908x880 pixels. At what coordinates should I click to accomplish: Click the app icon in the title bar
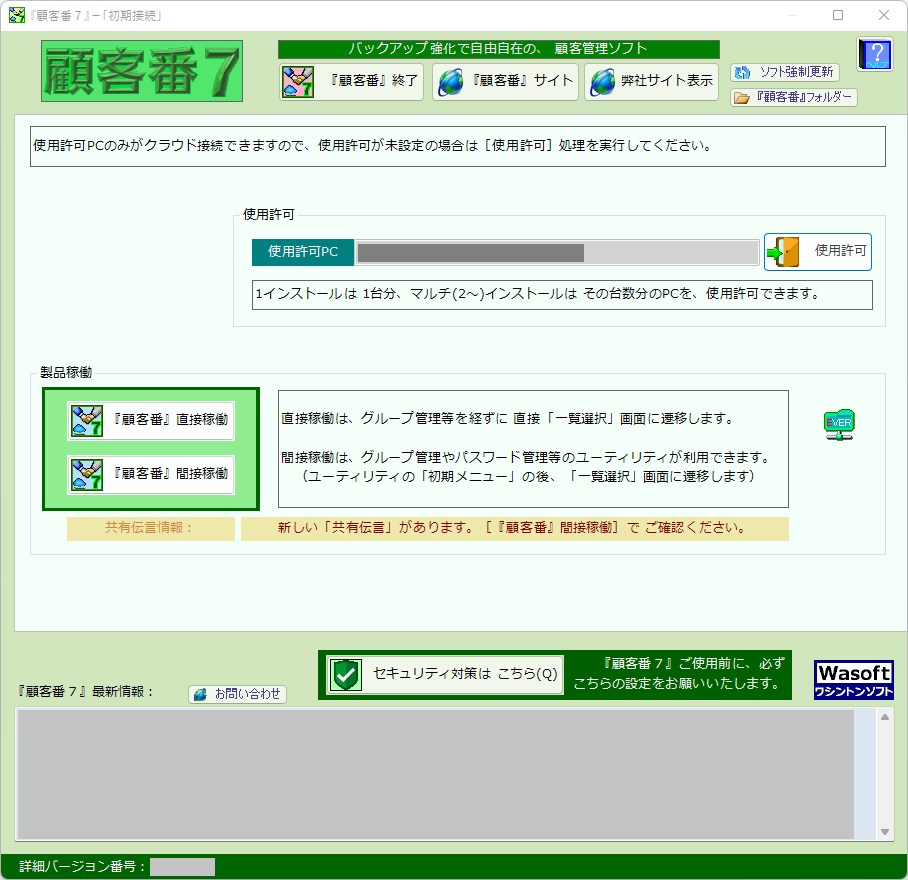17,15
